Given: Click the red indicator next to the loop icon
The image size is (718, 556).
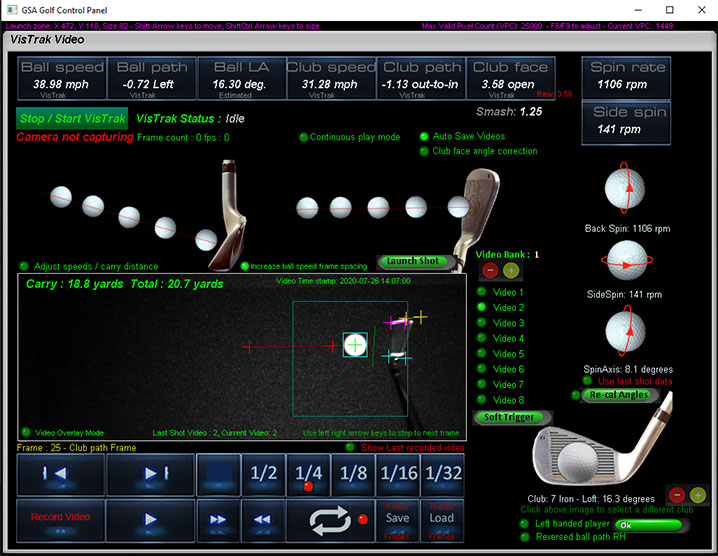Looking at the screenshot, I should (x=363, y=519).
